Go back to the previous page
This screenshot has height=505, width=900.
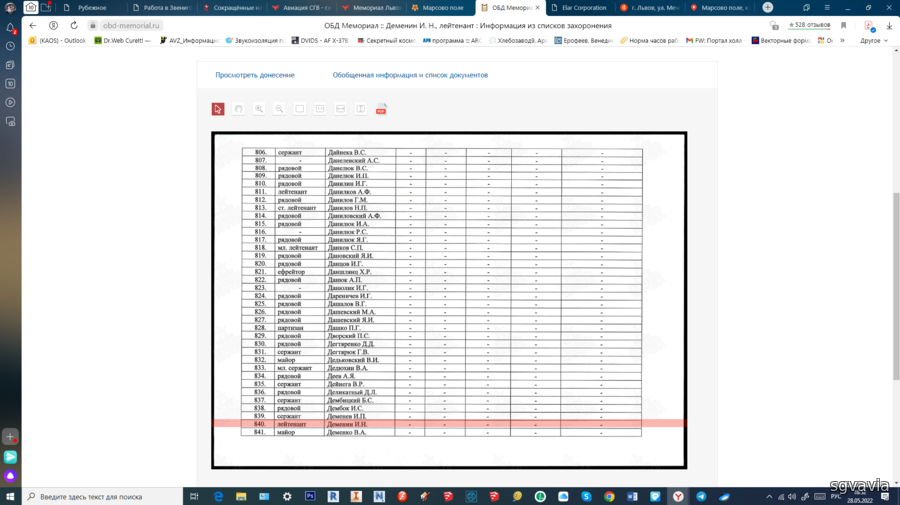[33, 25]
